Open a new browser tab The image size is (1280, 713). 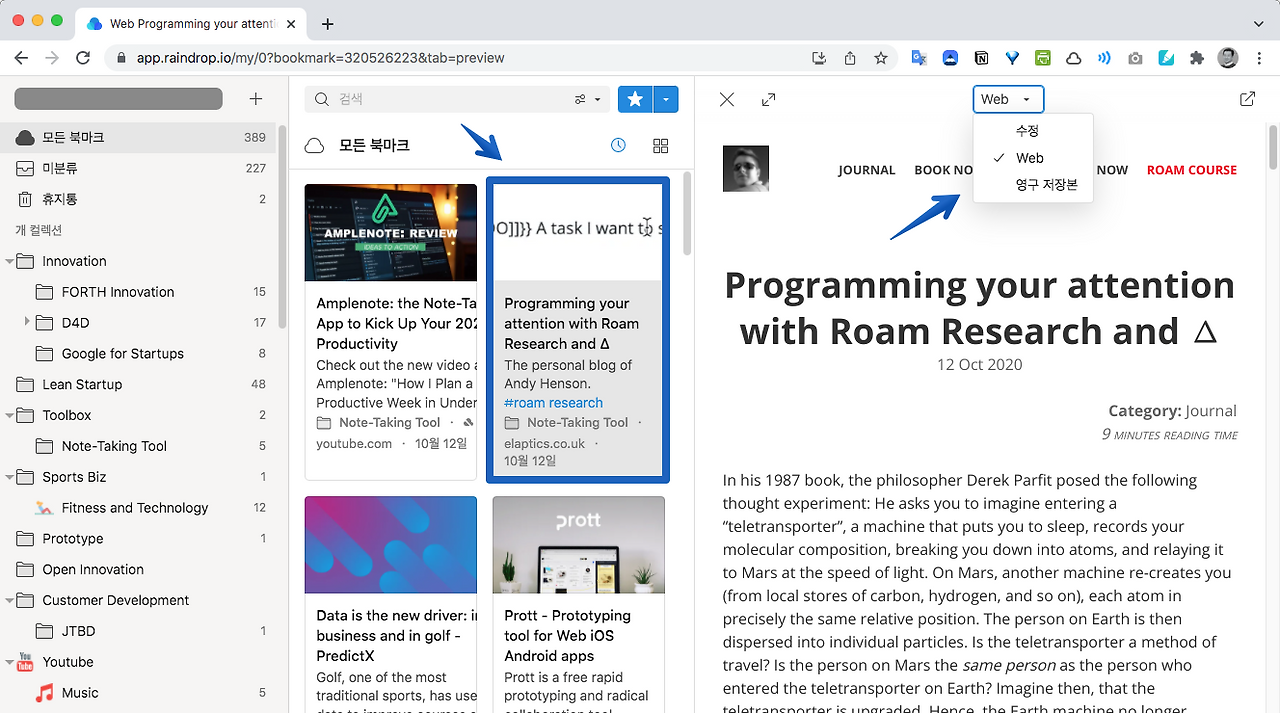pos(328,23)
